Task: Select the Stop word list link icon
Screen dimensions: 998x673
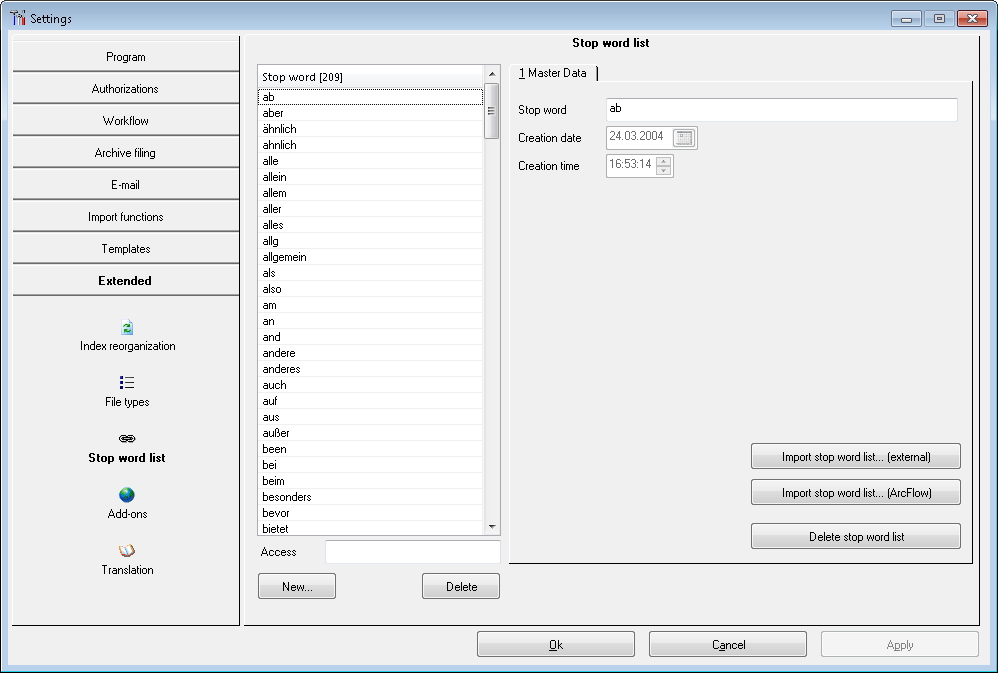Action: pyautogui.click(x=127, y=438)
